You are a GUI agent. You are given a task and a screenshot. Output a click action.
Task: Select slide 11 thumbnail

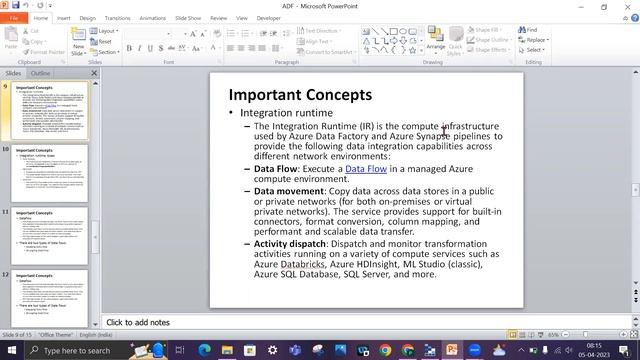49,236
